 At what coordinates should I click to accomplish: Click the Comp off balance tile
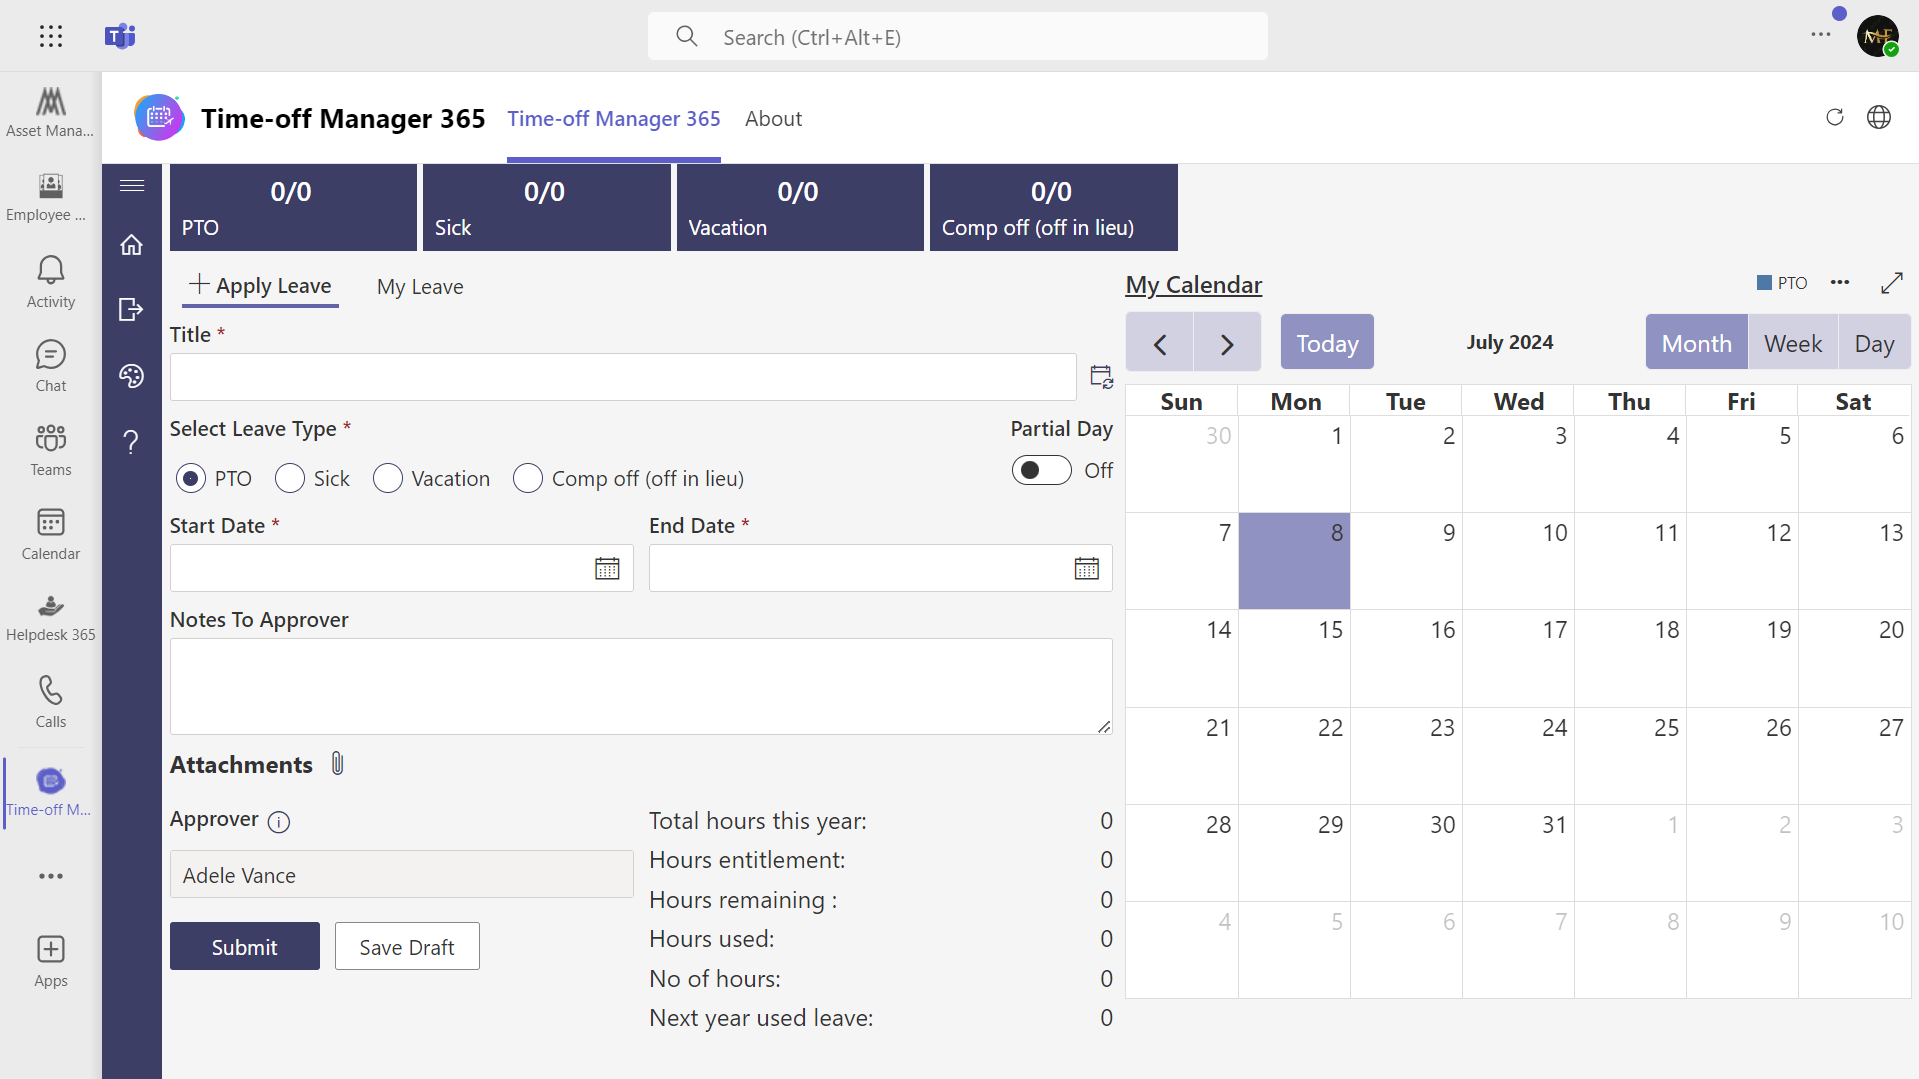click(1054, 208)
